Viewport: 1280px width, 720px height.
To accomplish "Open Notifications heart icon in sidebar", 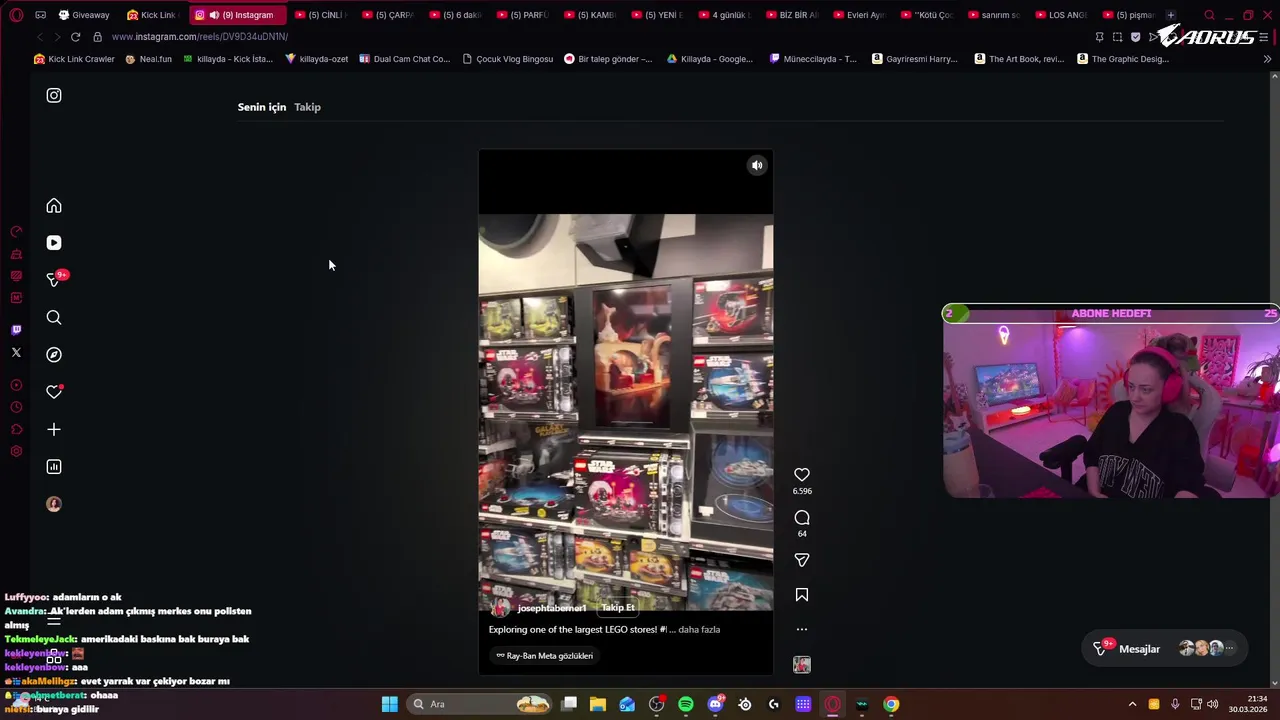I will pyautogui.click(x=54, y=392).
